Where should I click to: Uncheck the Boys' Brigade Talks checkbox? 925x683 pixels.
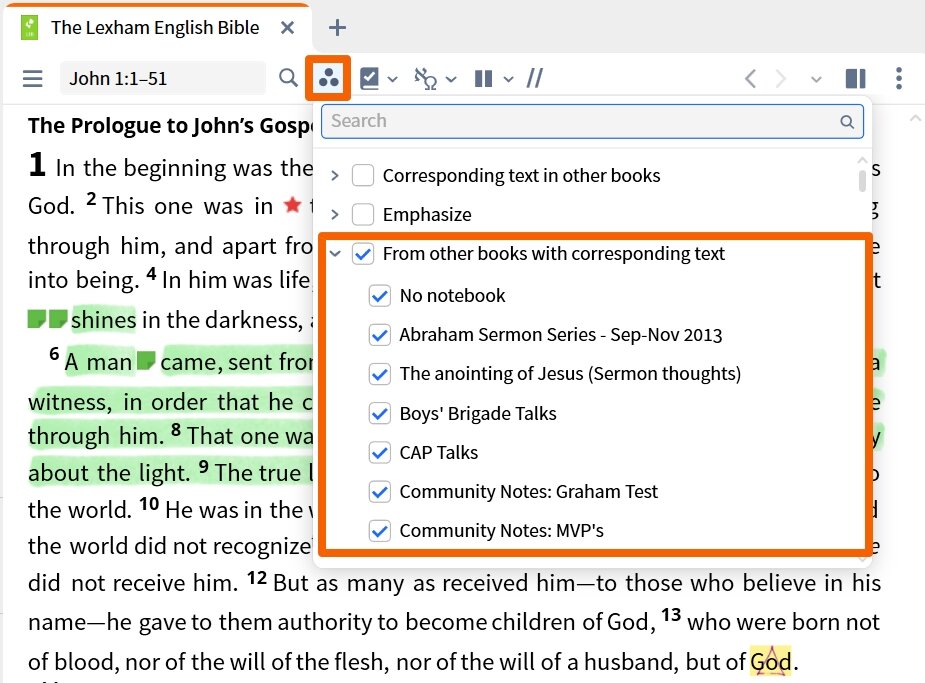point(379,413)
